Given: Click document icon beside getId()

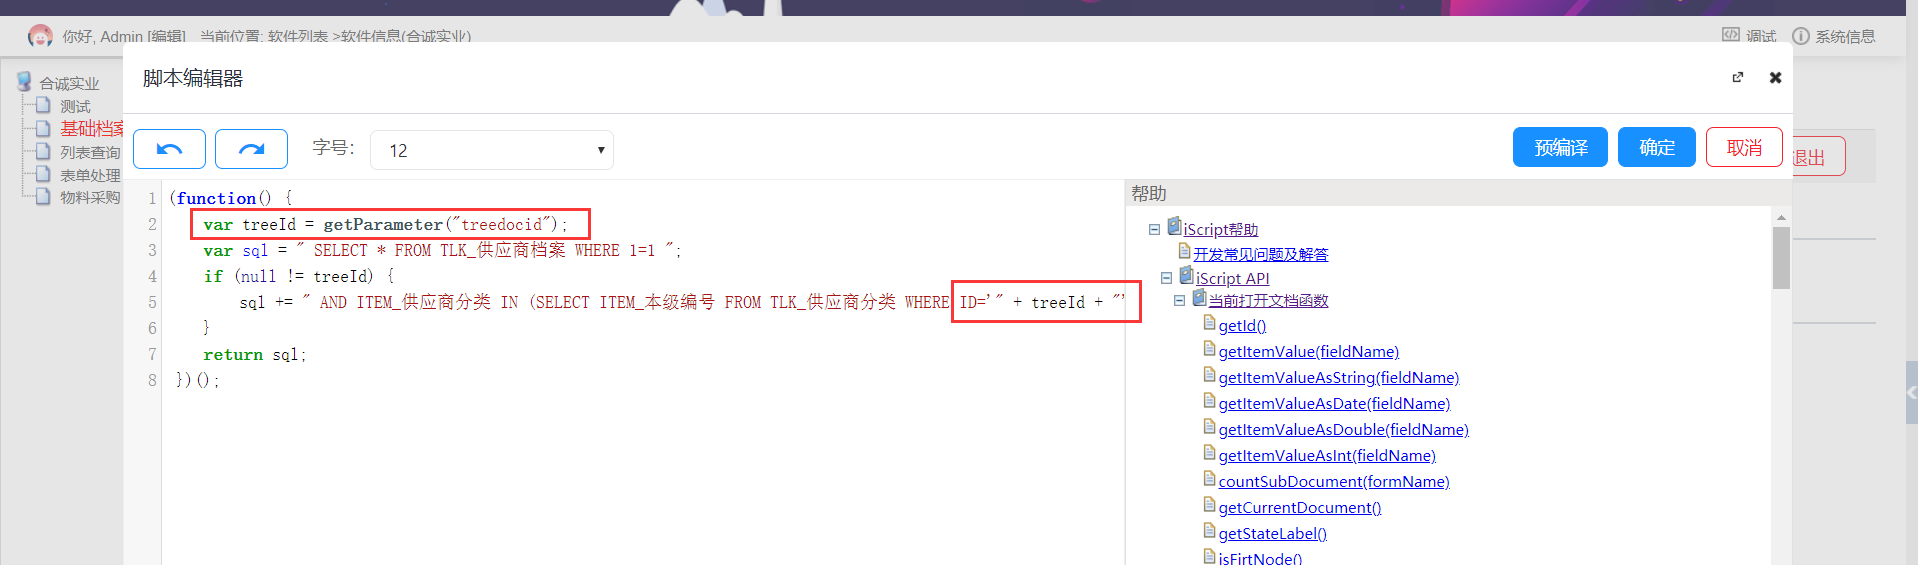Looking at the screenshot, I should [1209, 323].
